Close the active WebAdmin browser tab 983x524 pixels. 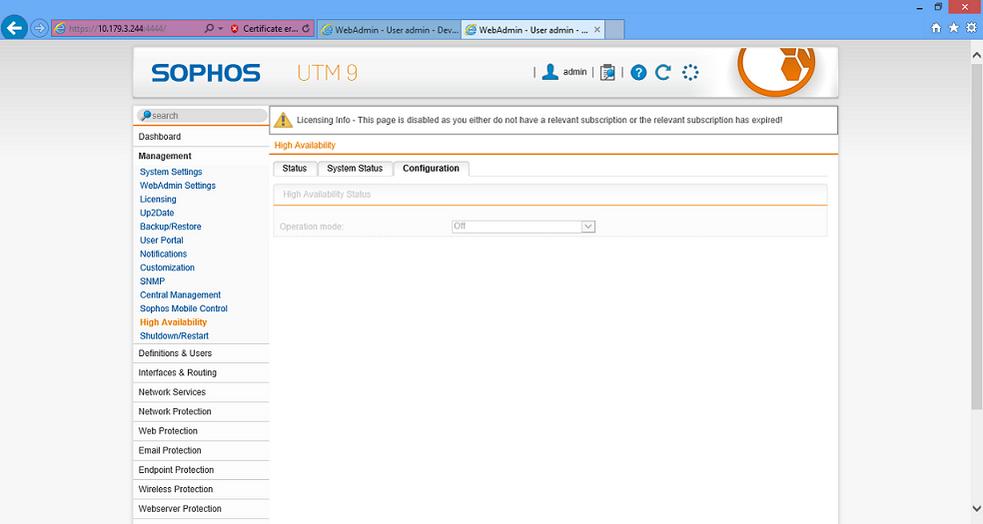click(597, 29)
